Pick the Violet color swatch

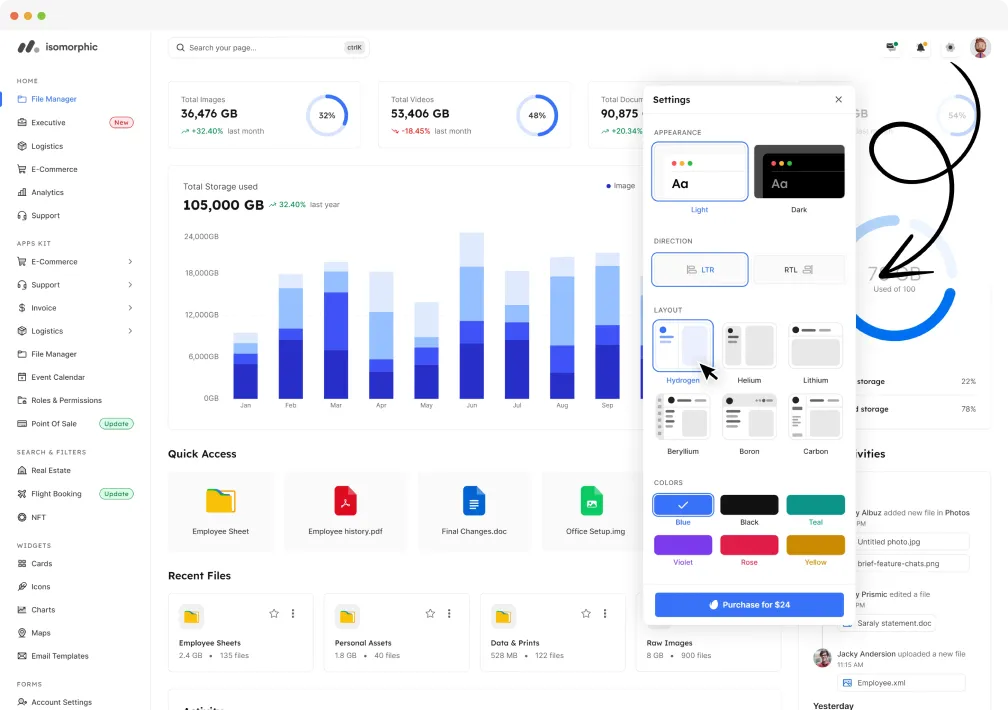pyautogui.click(x=683, y=545)
